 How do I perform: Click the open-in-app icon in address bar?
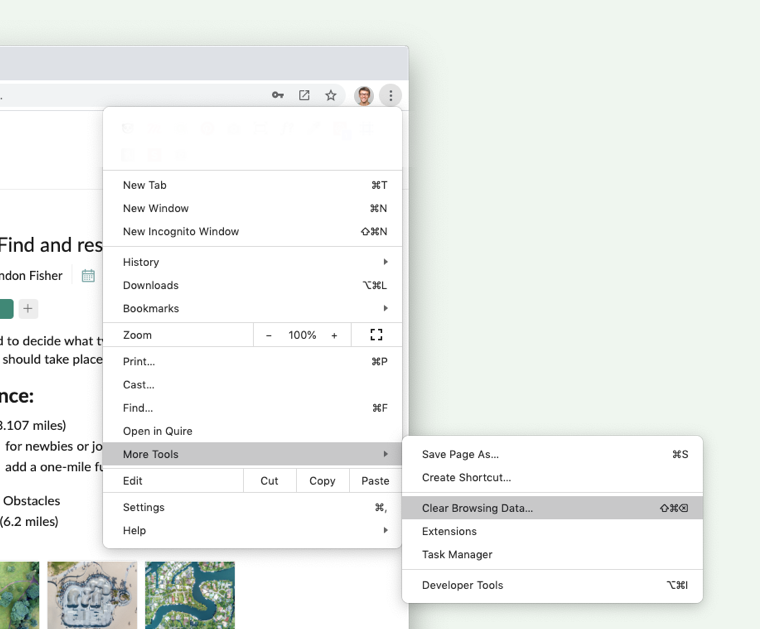point(304,95)
